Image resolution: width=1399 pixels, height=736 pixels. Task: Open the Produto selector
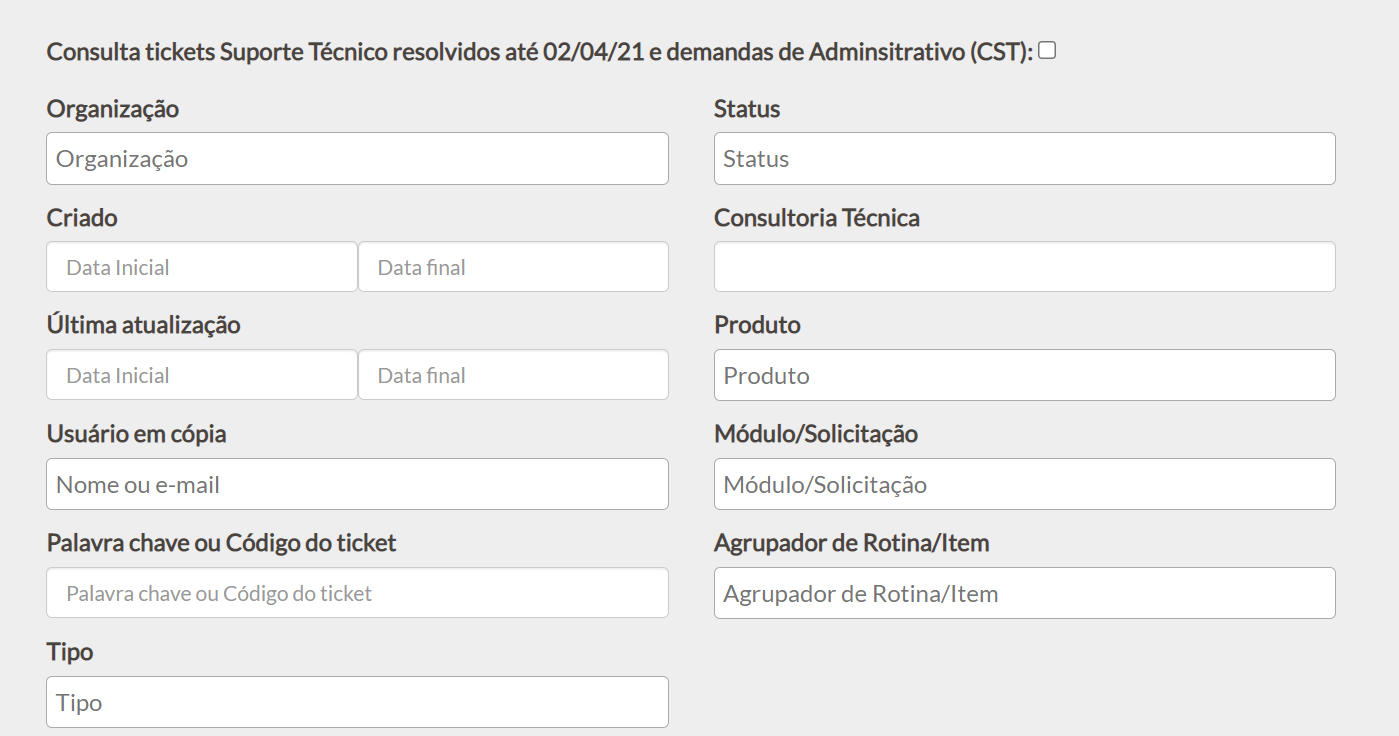point(1023,374)
